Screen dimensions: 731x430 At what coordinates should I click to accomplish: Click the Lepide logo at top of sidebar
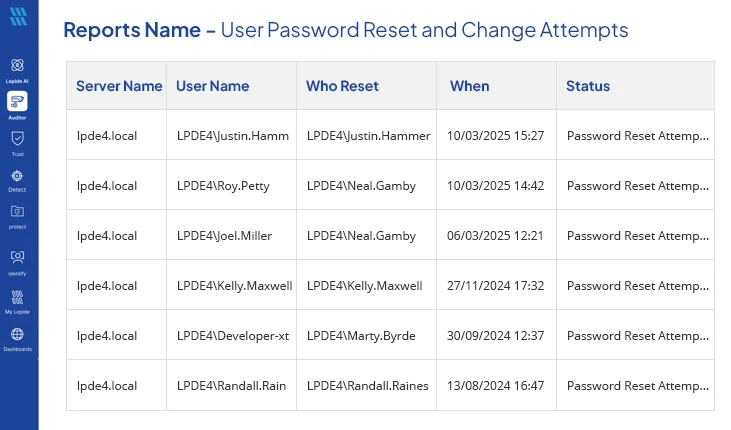[x=18, y=17]
